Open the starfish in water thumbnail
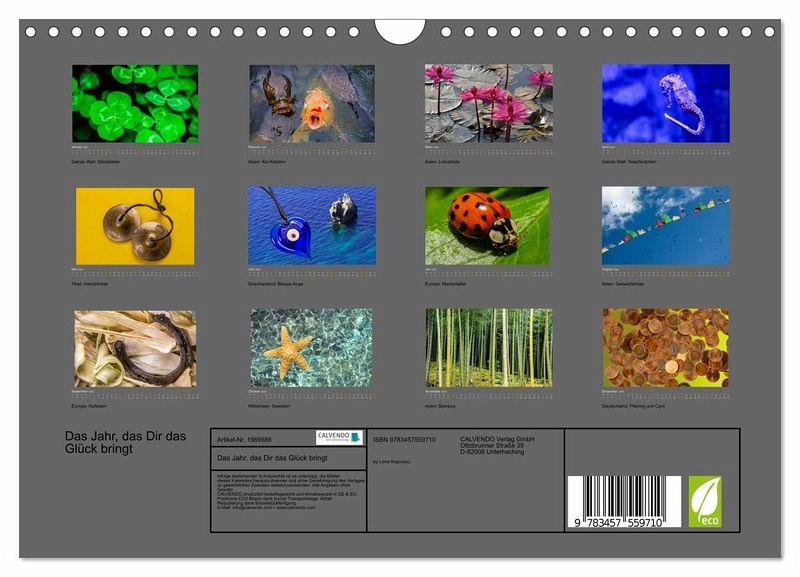The height and width of the screenshot is (577, 800). click(x=311, y=348)
